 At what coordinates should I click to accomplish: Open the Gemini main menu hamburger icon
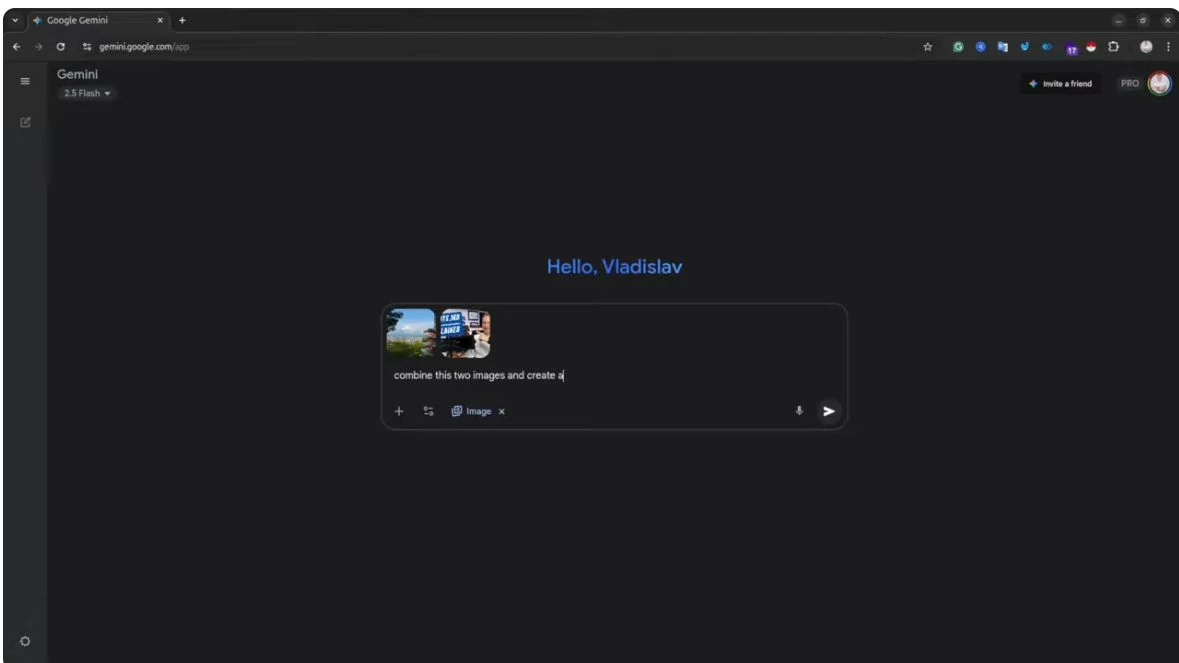tap(25, 81)
